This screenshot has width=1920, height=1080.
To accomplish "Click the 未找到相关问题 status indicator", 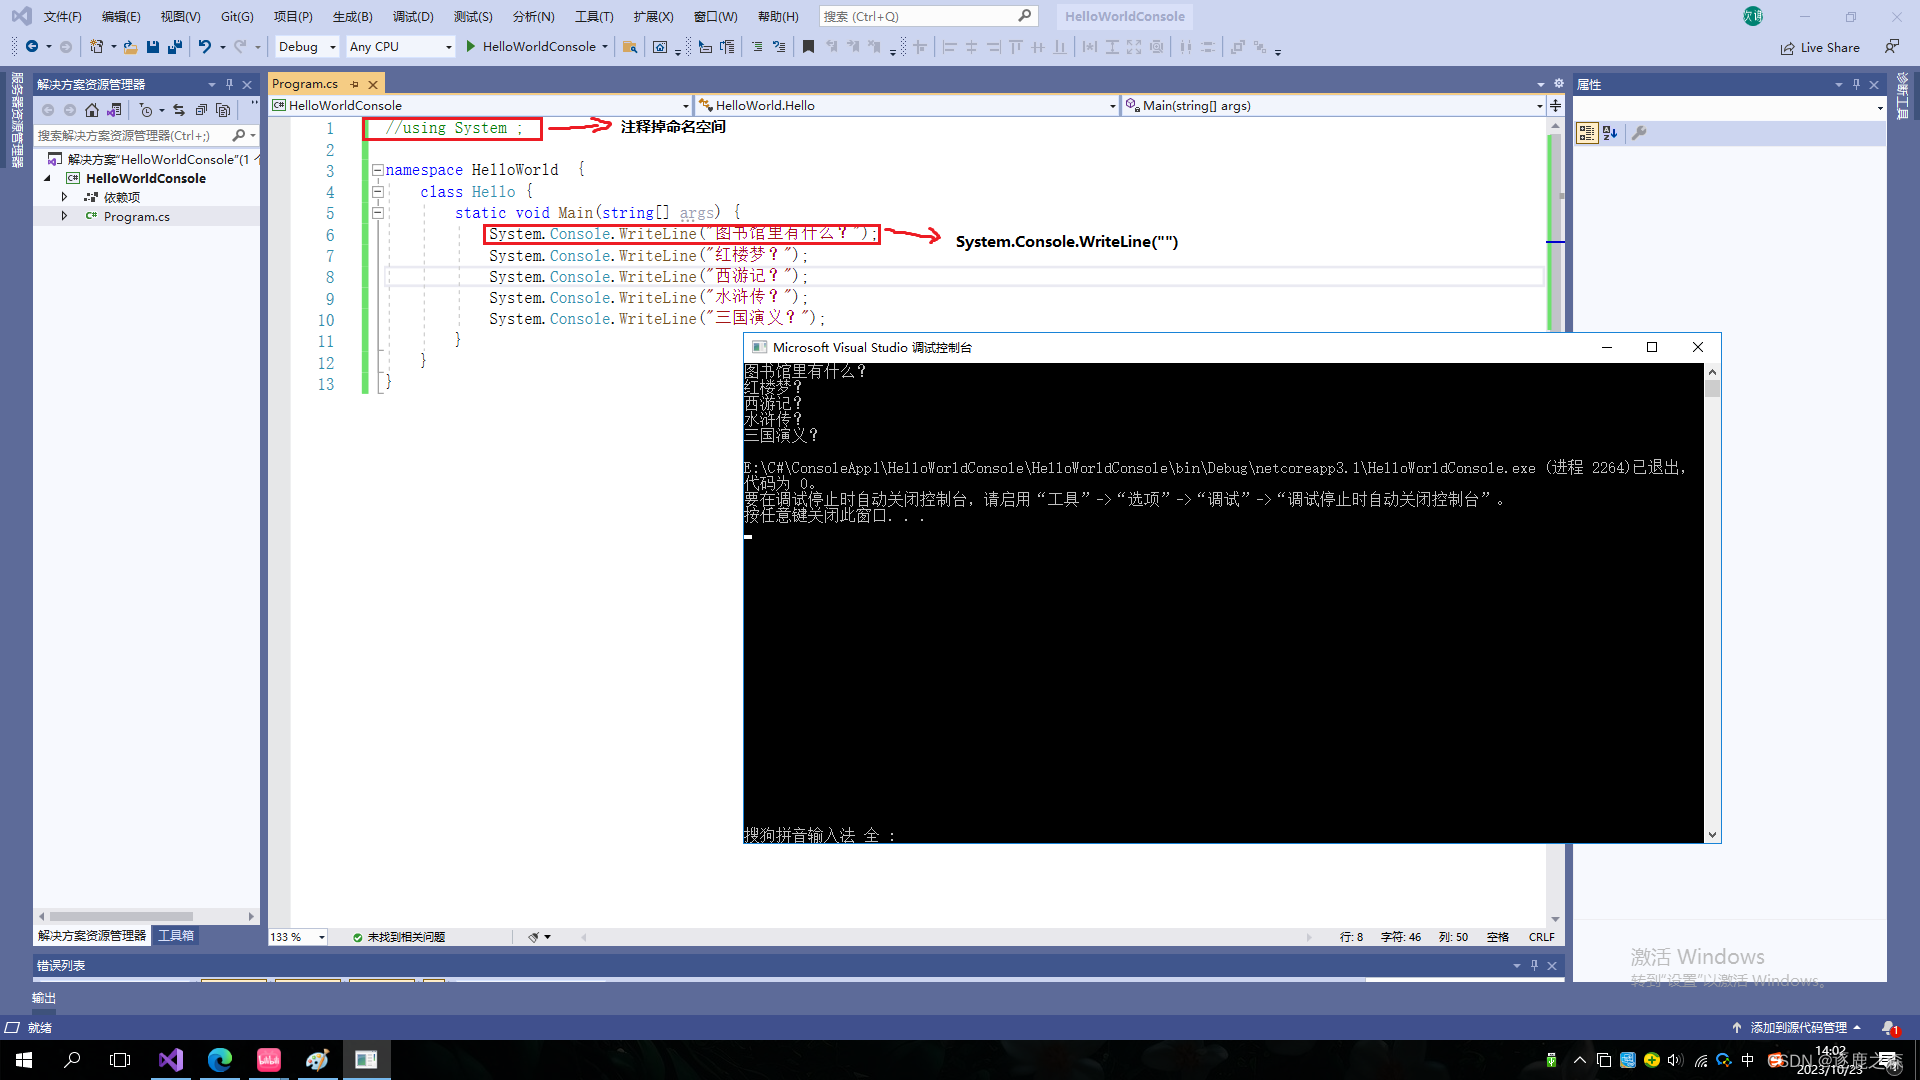I will pyautogui.click(x=398, y=937).
